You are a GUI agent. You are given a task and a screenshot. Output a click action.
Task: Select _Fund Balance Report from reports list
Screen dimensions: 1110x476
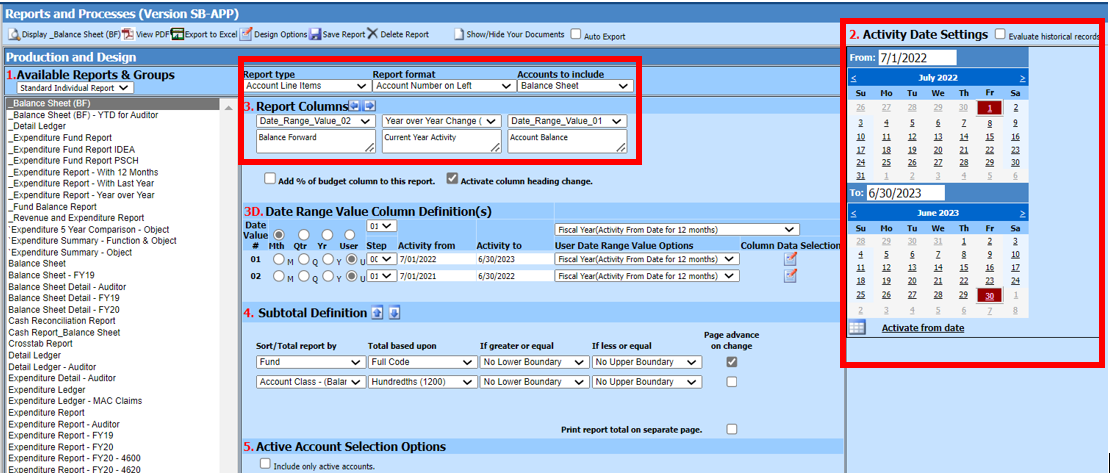[54, 207]
